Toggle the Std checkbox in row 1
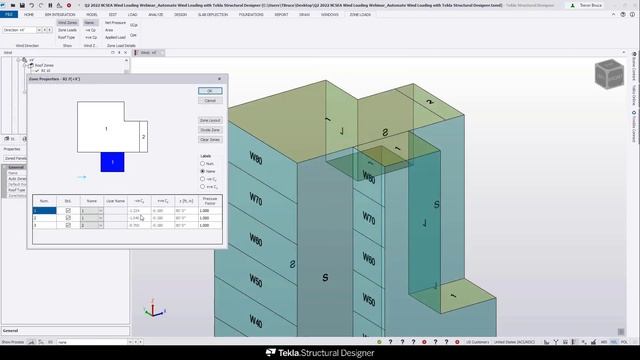 (x=68, y=211)
